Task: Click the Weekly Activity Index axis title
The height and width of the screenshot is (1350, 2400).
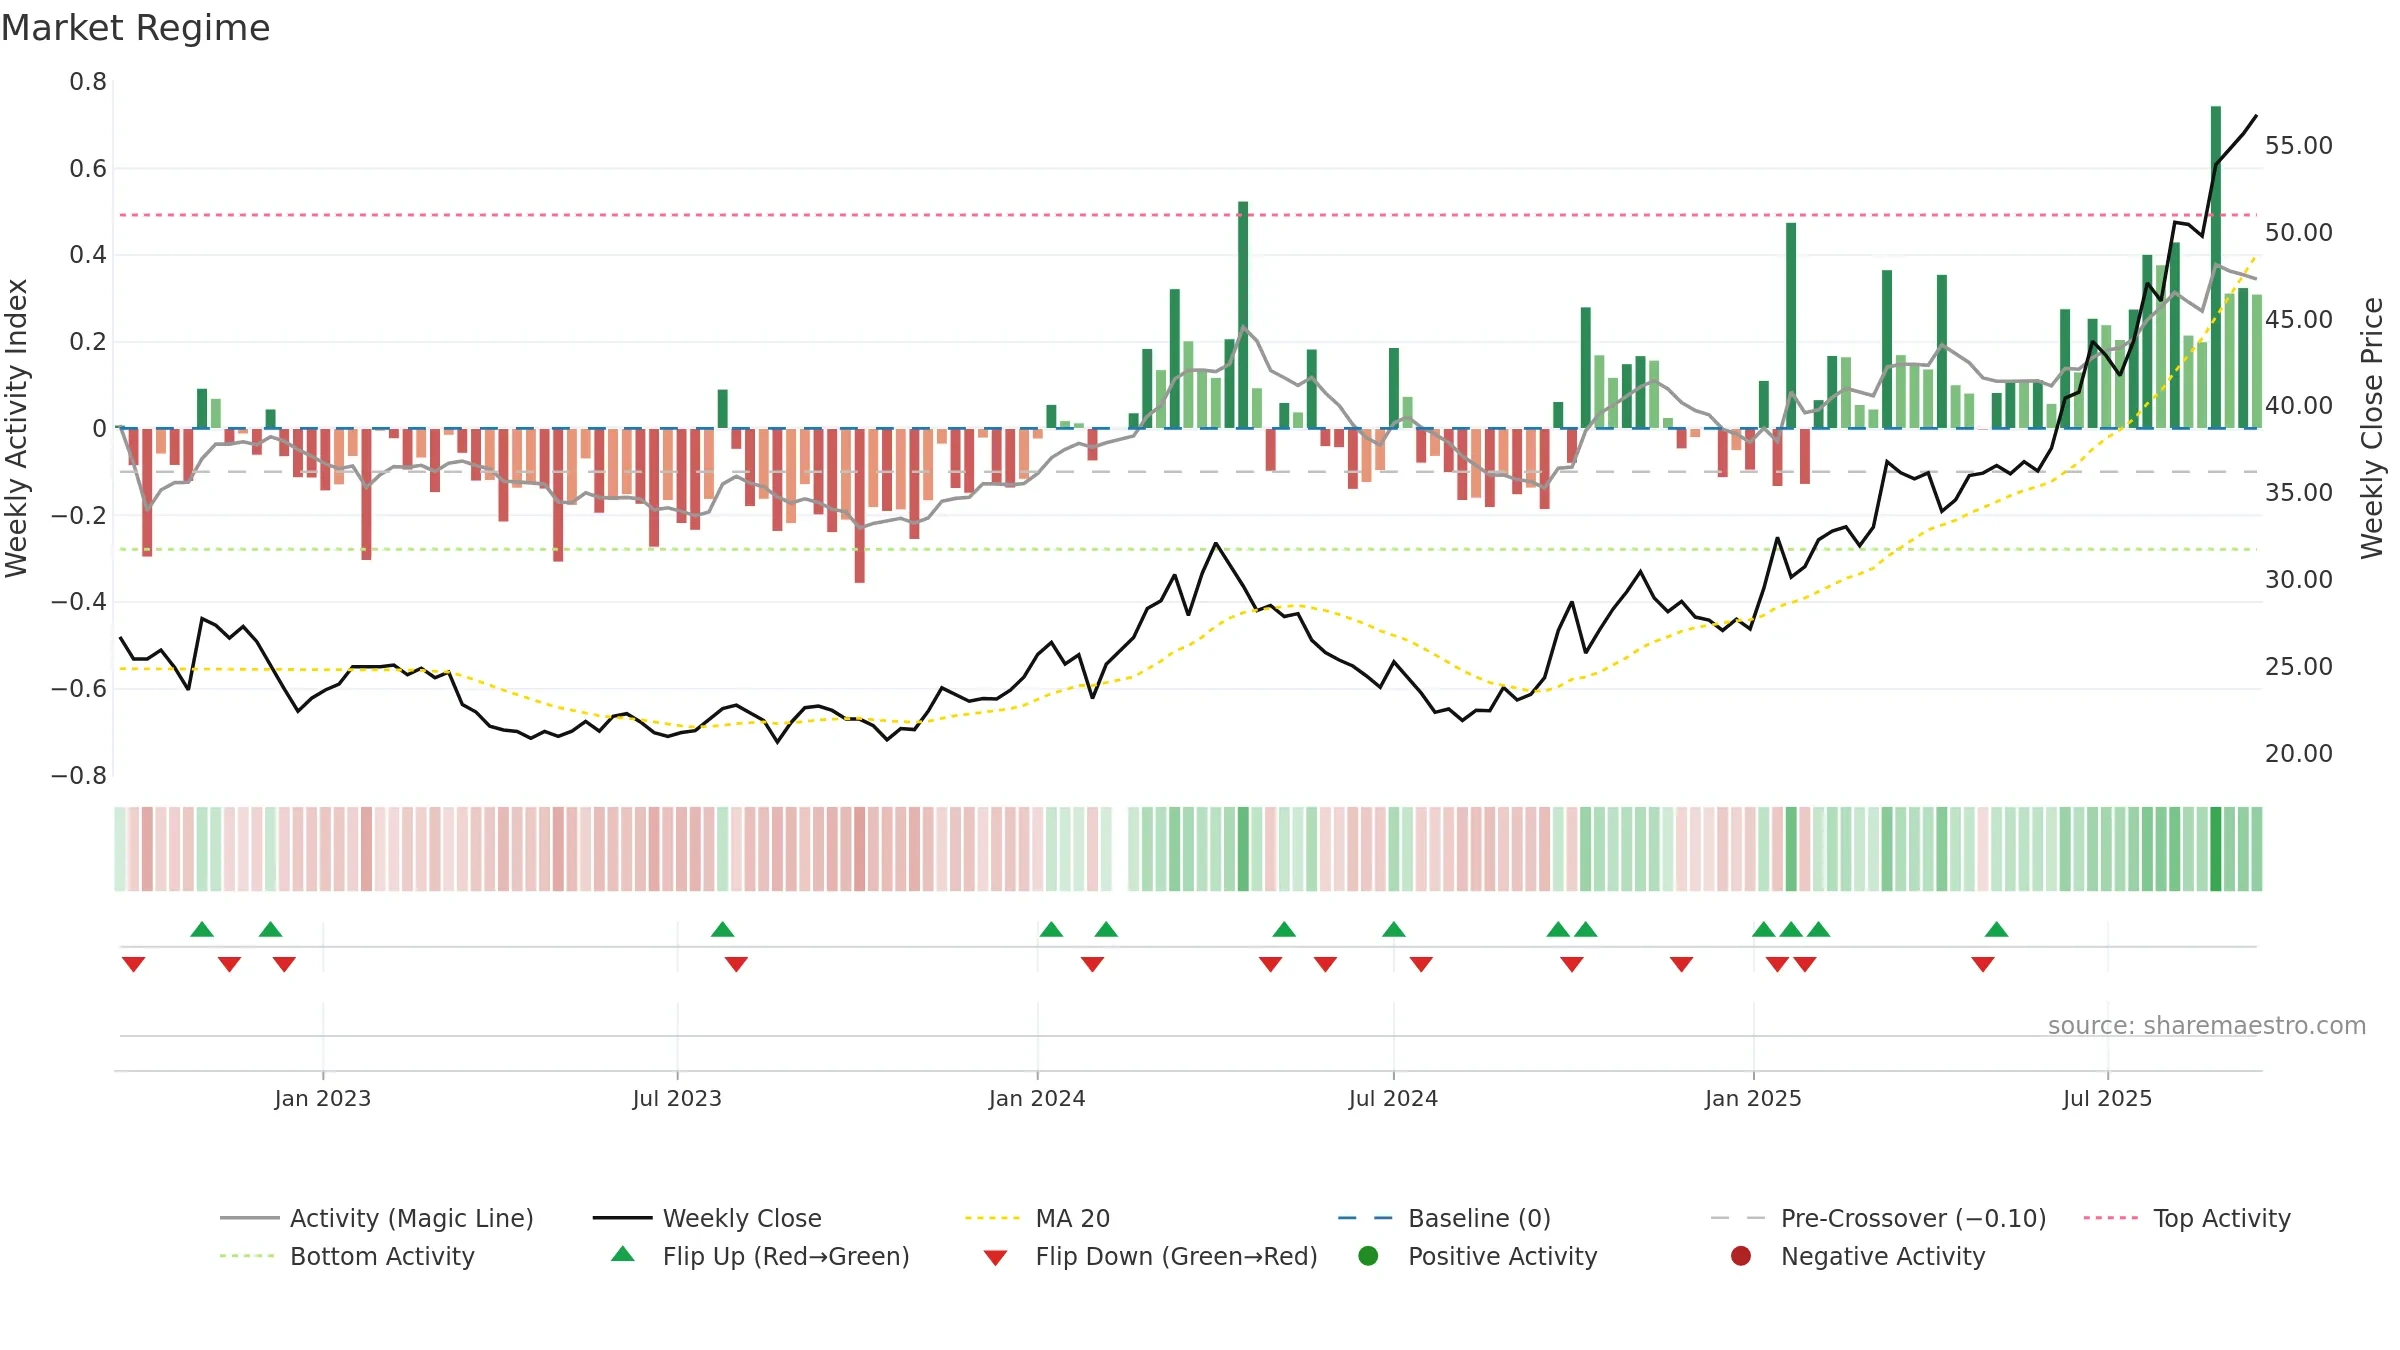Action: (x=16, y=428)
